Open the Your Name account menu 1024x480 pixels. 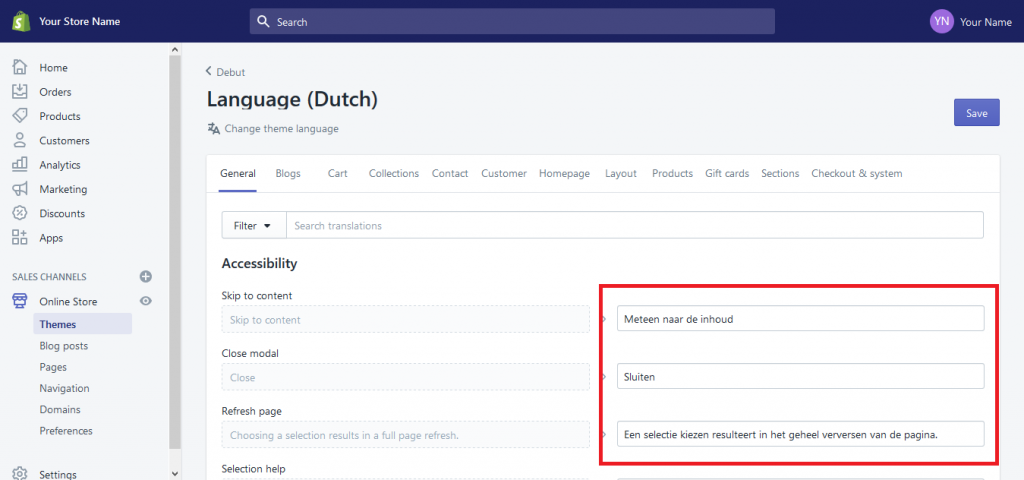[x=985, y=22]
